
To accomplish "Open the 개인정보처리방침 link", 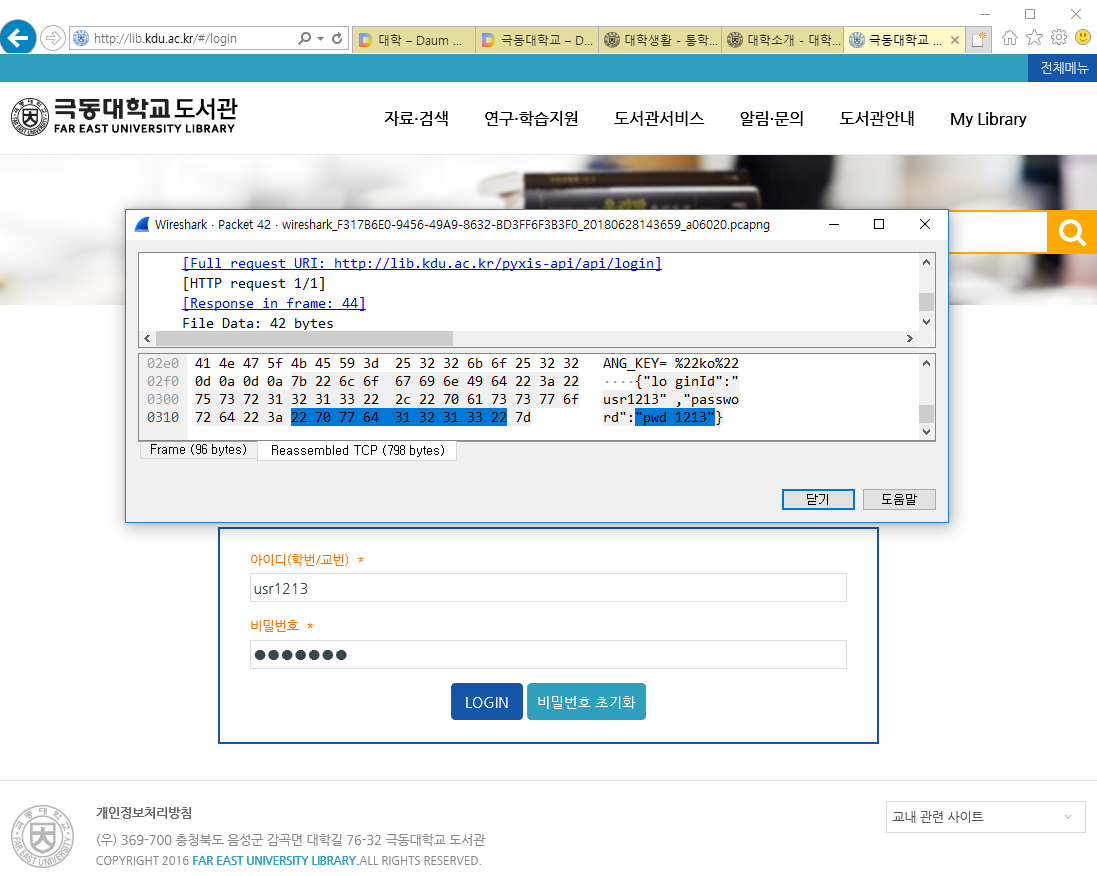I will tap(144, 813).
